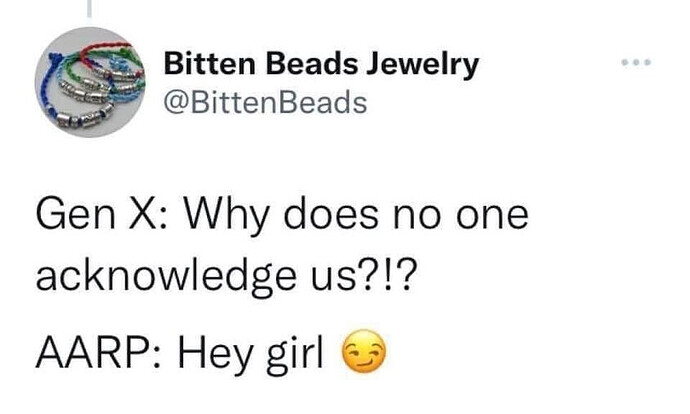Screen dimensions: 690x414
Task: Click the "us?!?" text at the end of line two
Action: (363, 275)
